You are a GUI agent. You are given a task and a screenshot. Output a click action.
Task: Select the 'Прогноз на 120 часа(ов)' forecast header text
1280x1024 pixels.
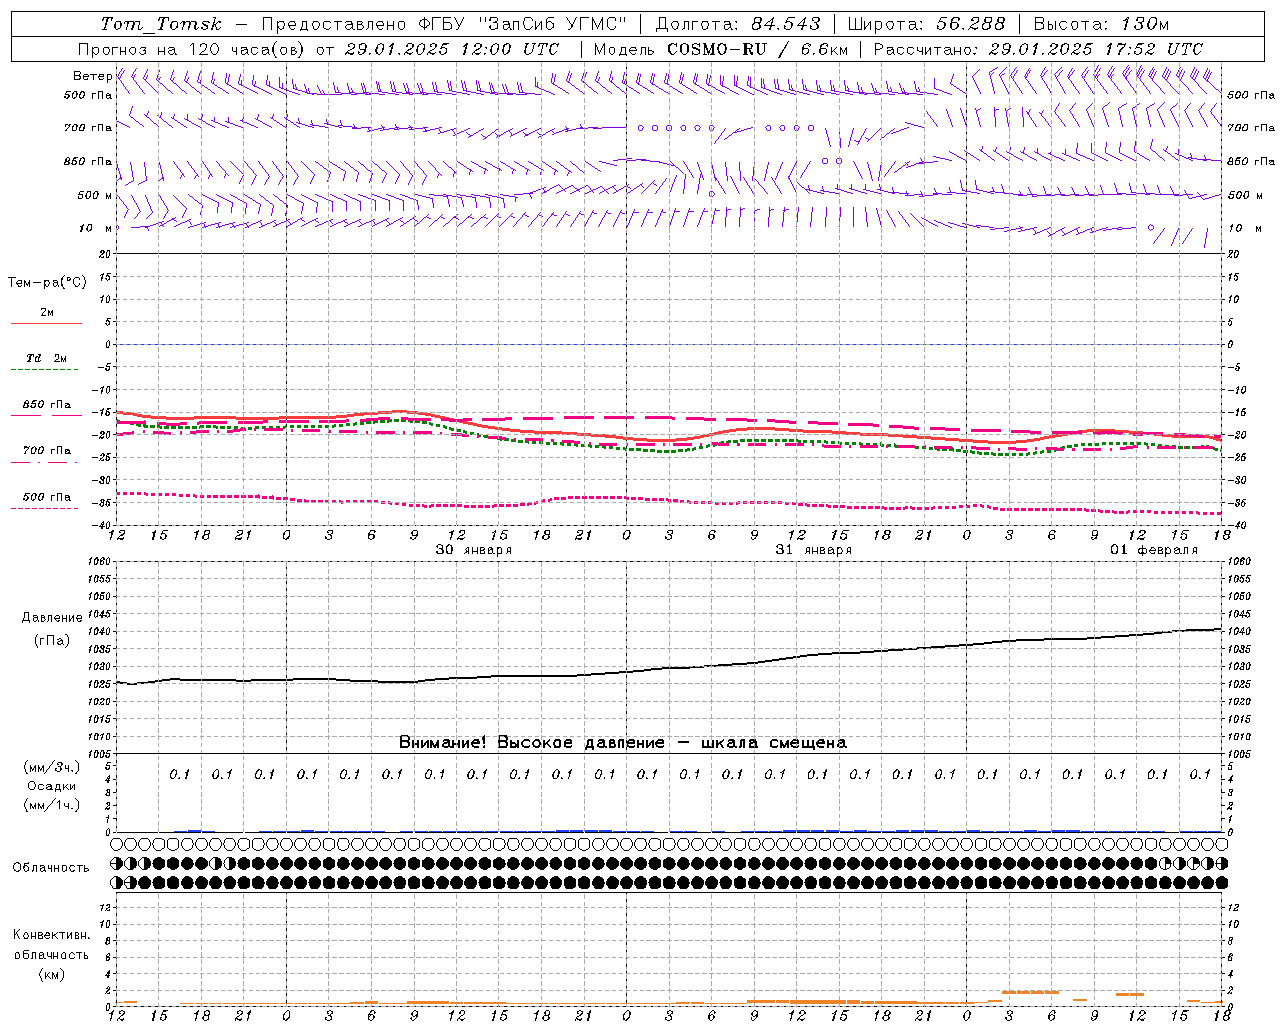[x=192, y=49]
